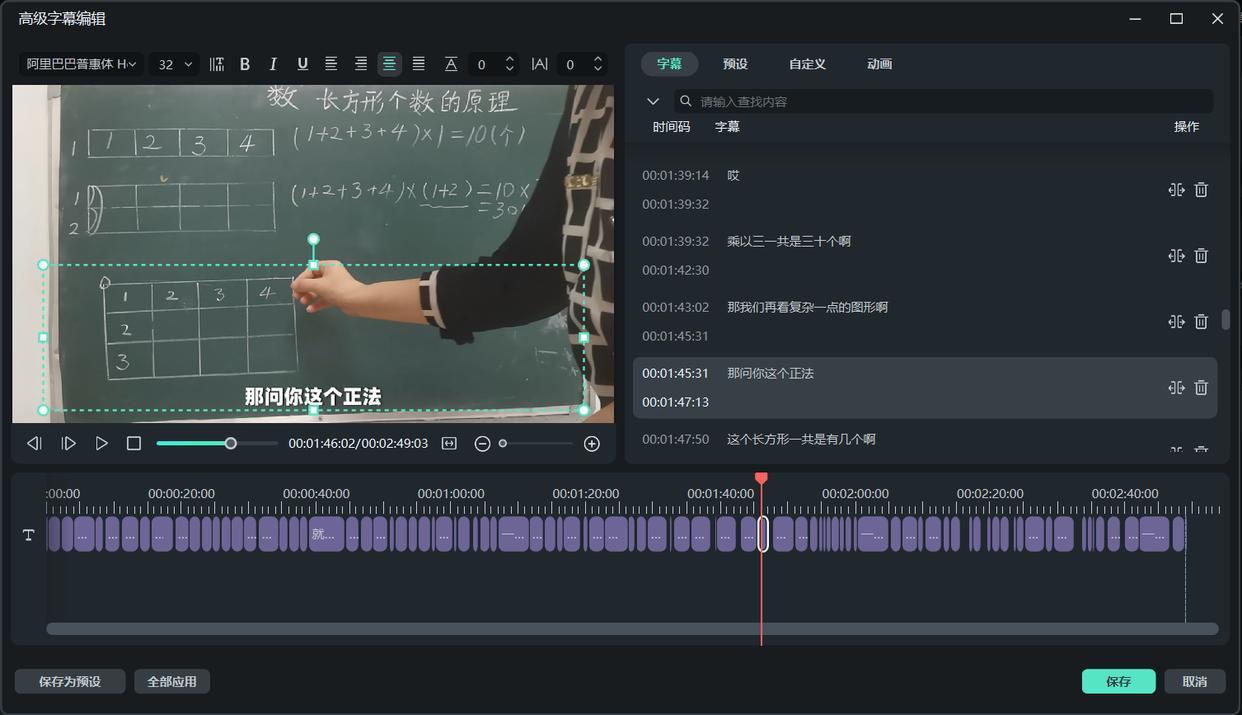This screenshot has width=1242, height=715.
Task: Open the font size 32 dropdown
Action: (174, 64)
